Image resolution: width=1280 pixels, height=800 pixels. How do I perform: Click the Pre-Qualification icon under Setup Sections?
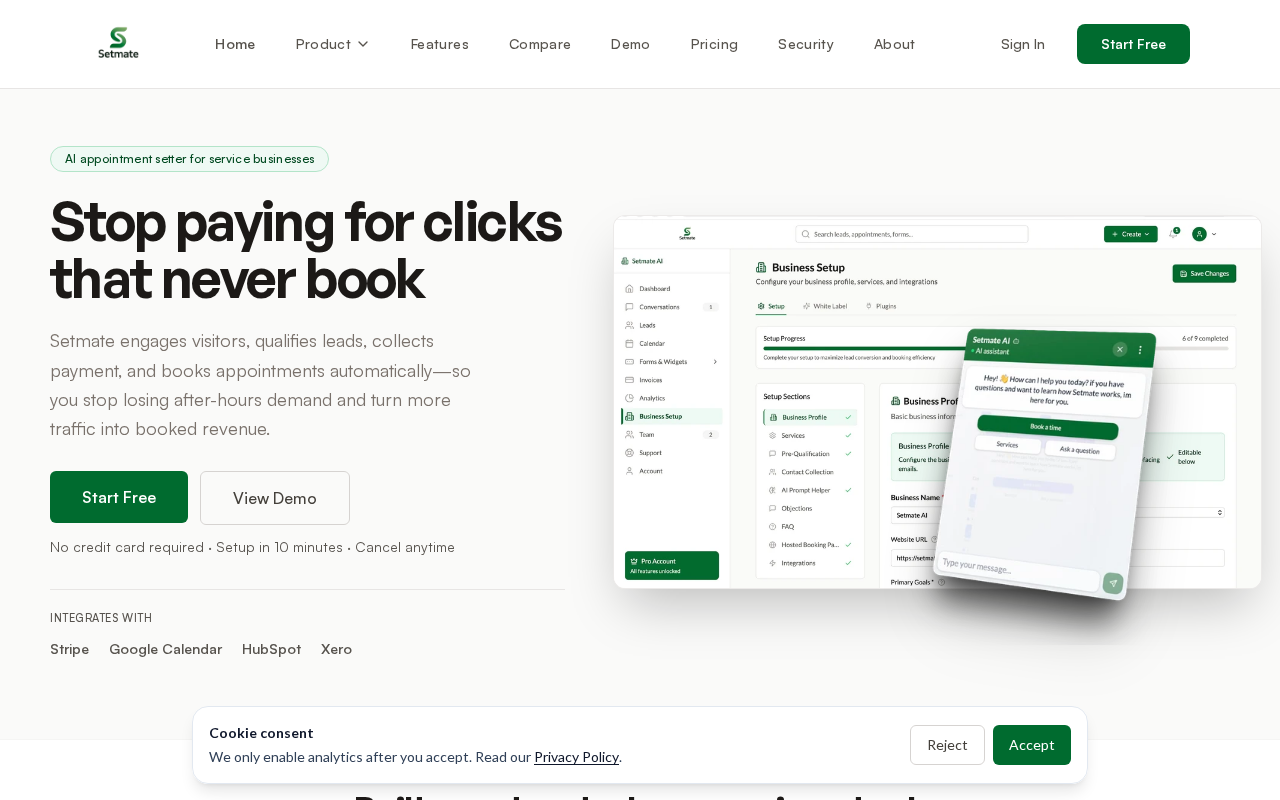click(772, 453)
